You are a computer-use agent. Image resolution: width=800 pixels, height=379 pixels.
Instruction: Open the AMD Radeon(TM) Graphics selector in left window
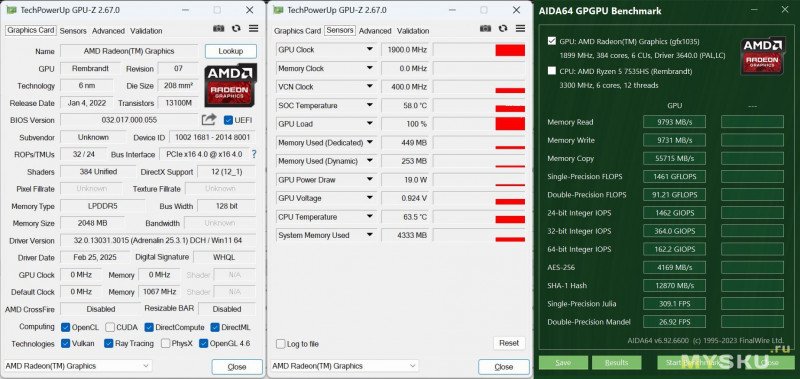coord(78,366)
